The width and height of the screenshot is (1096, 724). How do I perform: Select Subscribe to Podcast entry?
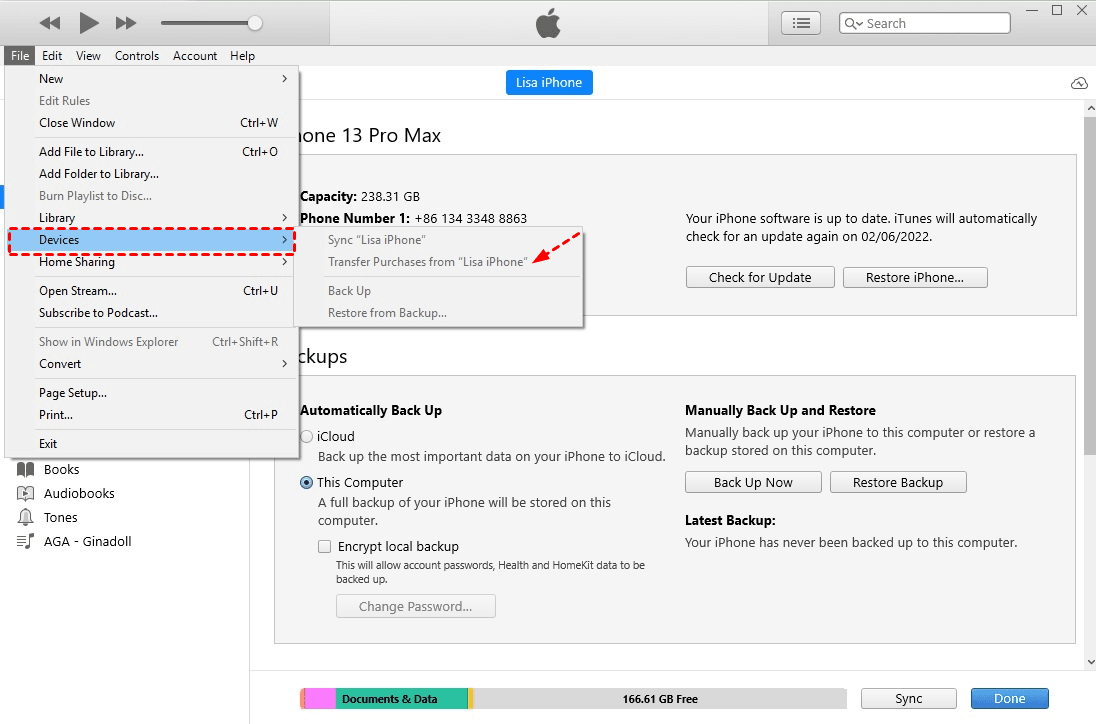click(152, 313)
